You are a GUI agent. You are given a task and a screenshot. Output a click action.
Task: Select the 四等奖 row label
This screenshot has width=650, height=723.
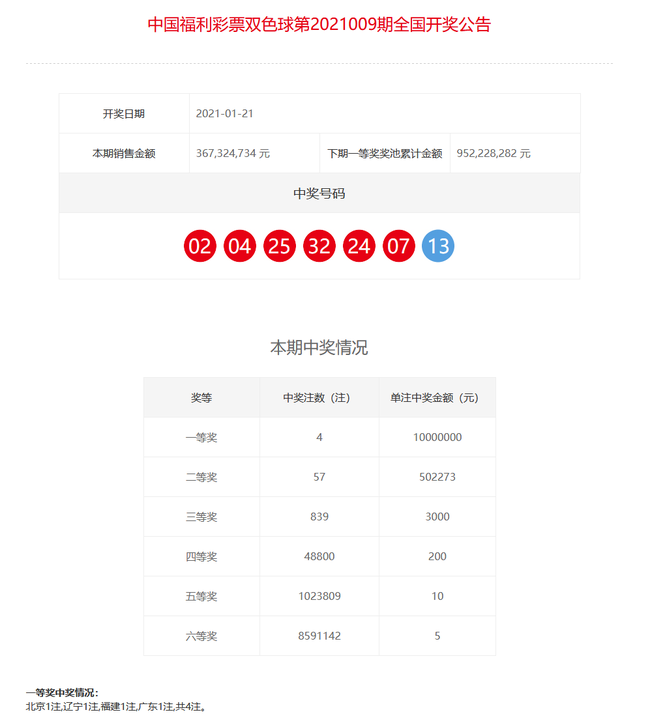(201, 557)
